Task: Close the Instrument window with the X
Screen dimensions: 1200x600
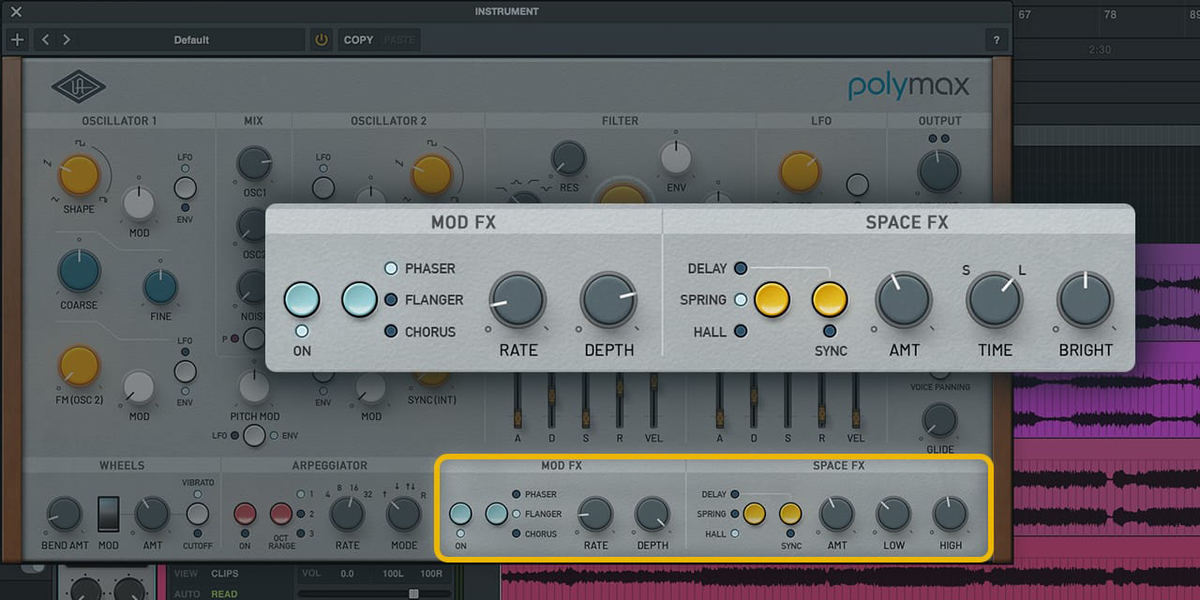Action: (16, 12)
